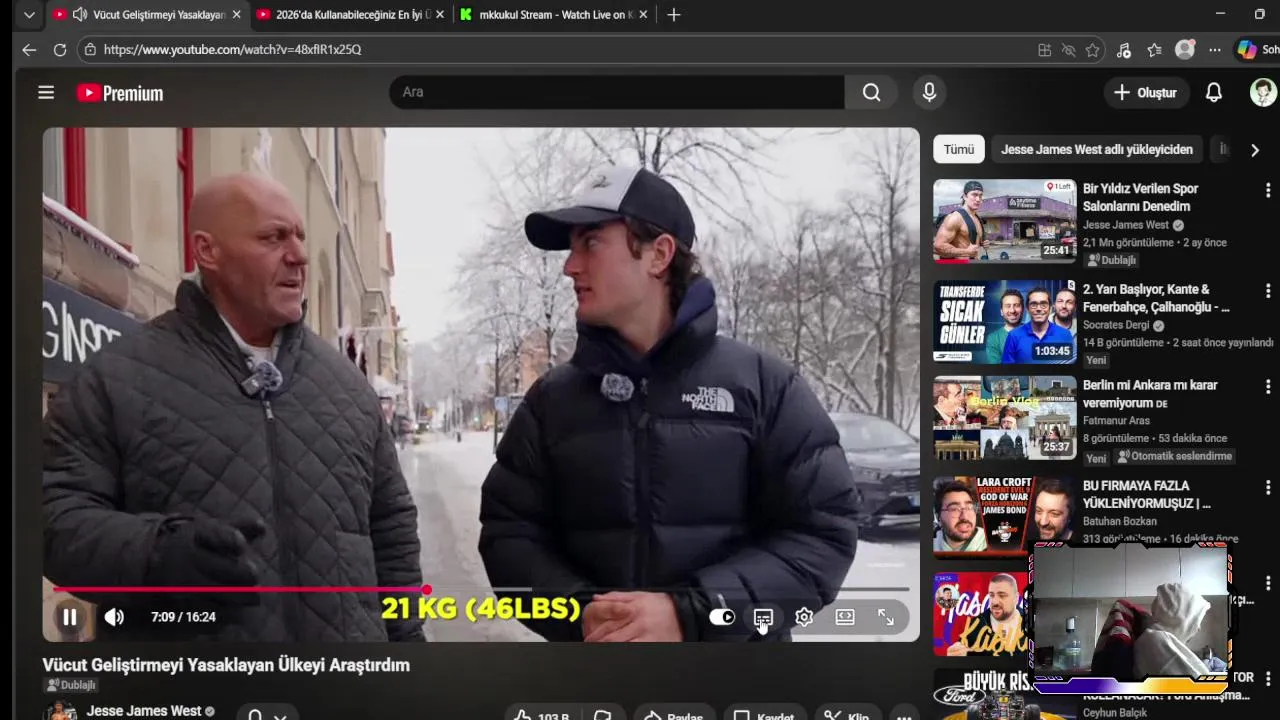The width and height of the screenshot is (1280, 720).
Task: Open the notification bell subscription dropdown
Action: point(267,714)
